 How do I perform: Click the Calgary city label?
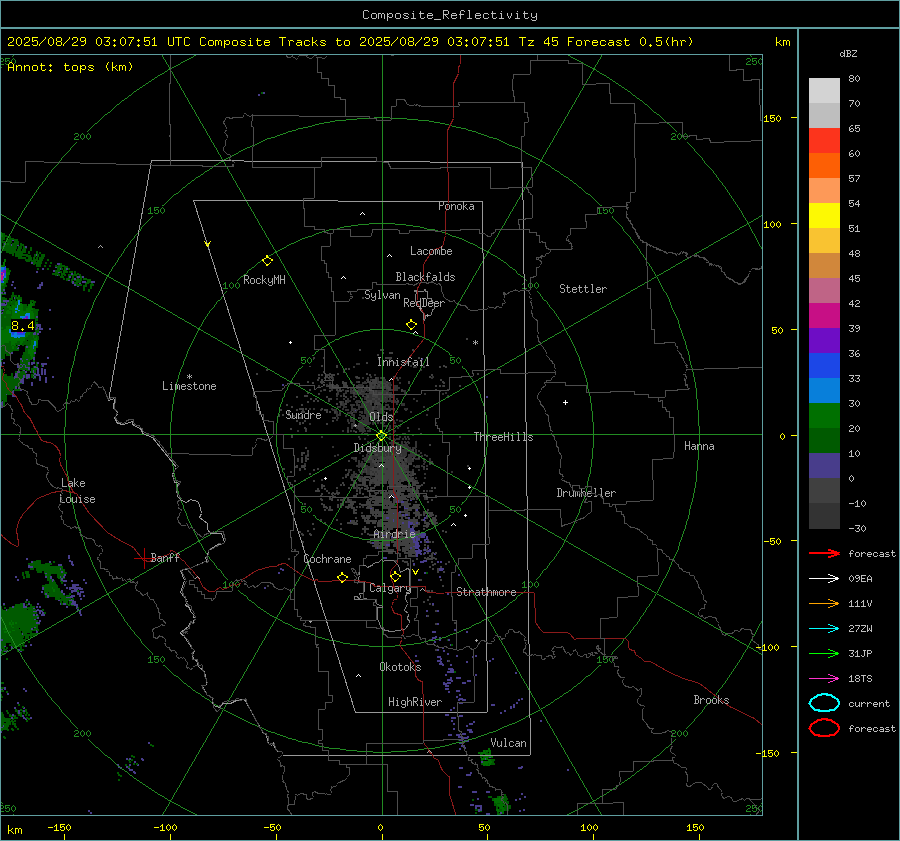(x=390, y=588)
